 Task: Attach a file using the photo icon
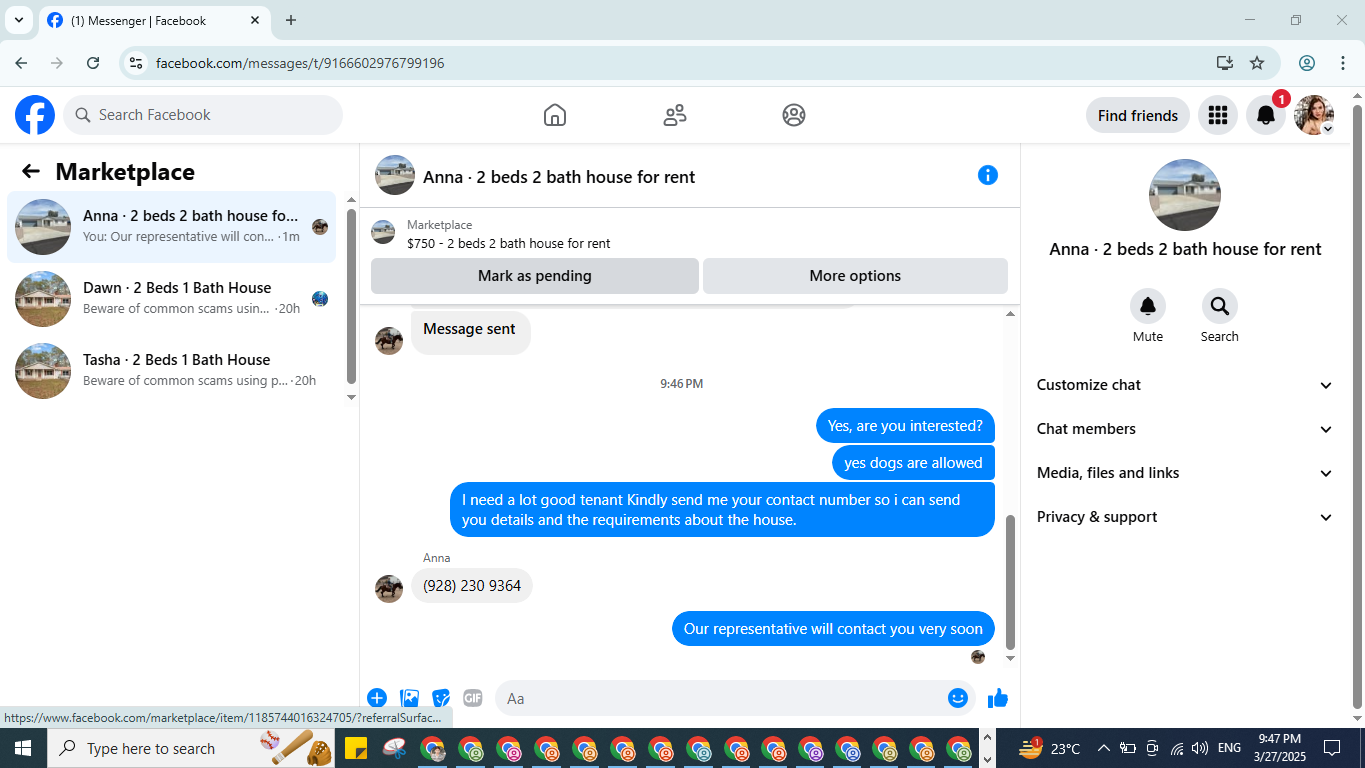click(x=409, y=698)
